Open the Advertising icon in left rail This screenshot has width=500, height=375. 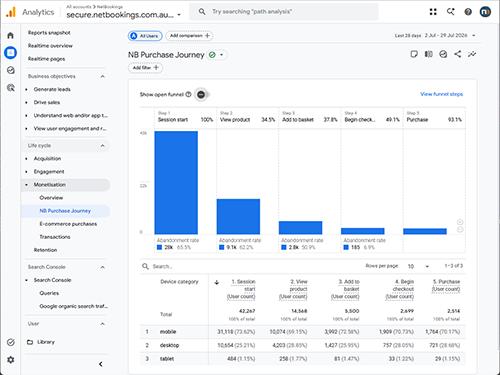11,88
